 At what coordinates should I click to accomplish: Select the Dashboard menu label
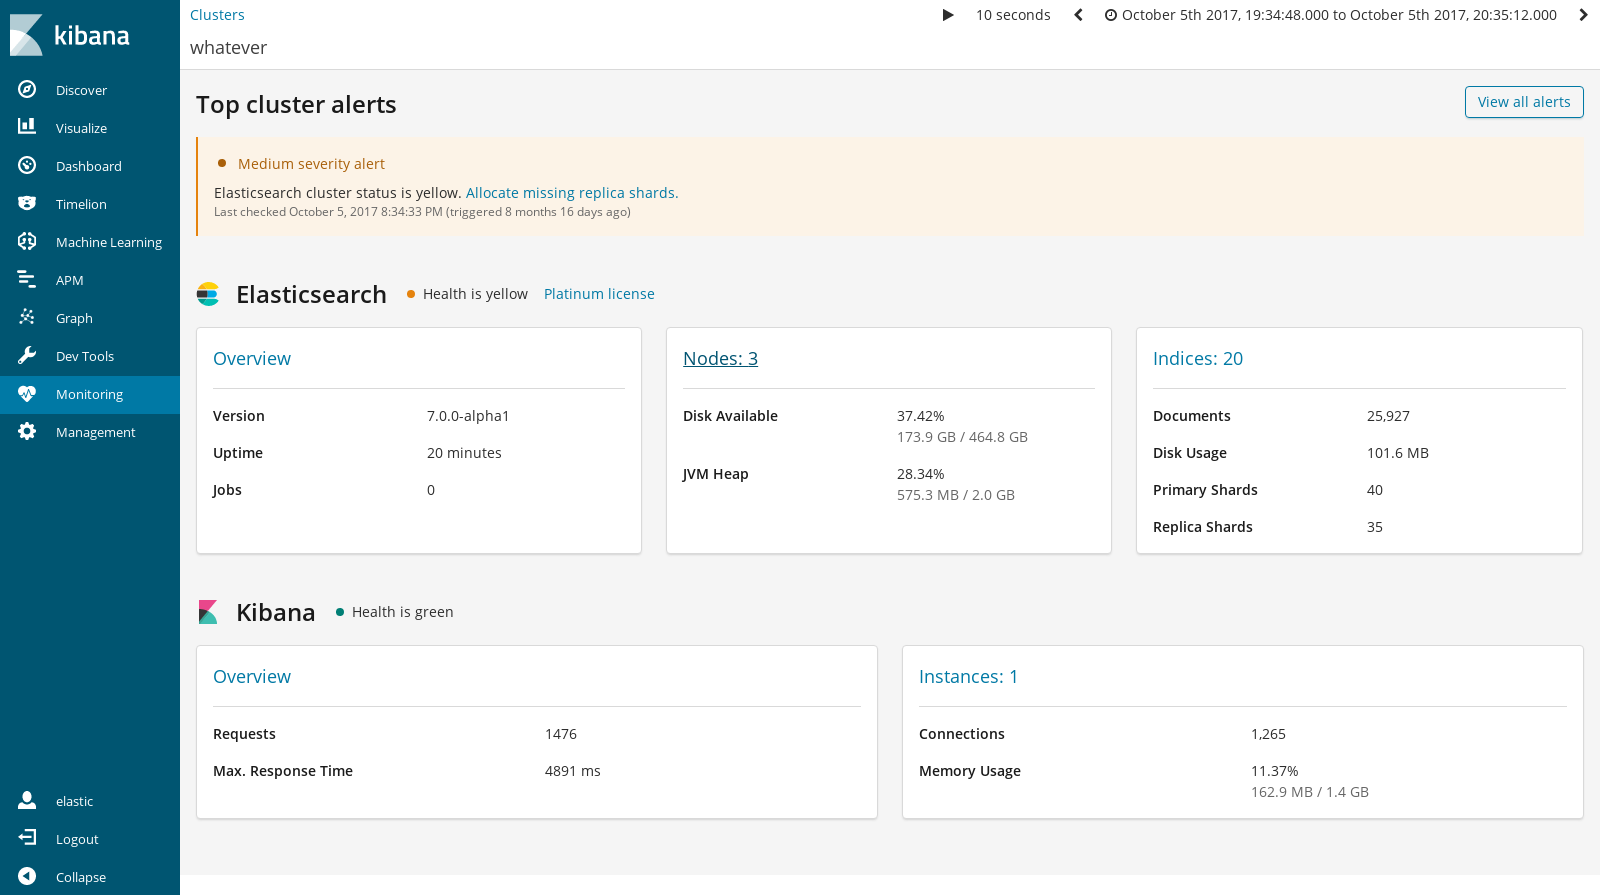(x=89, y=166)
